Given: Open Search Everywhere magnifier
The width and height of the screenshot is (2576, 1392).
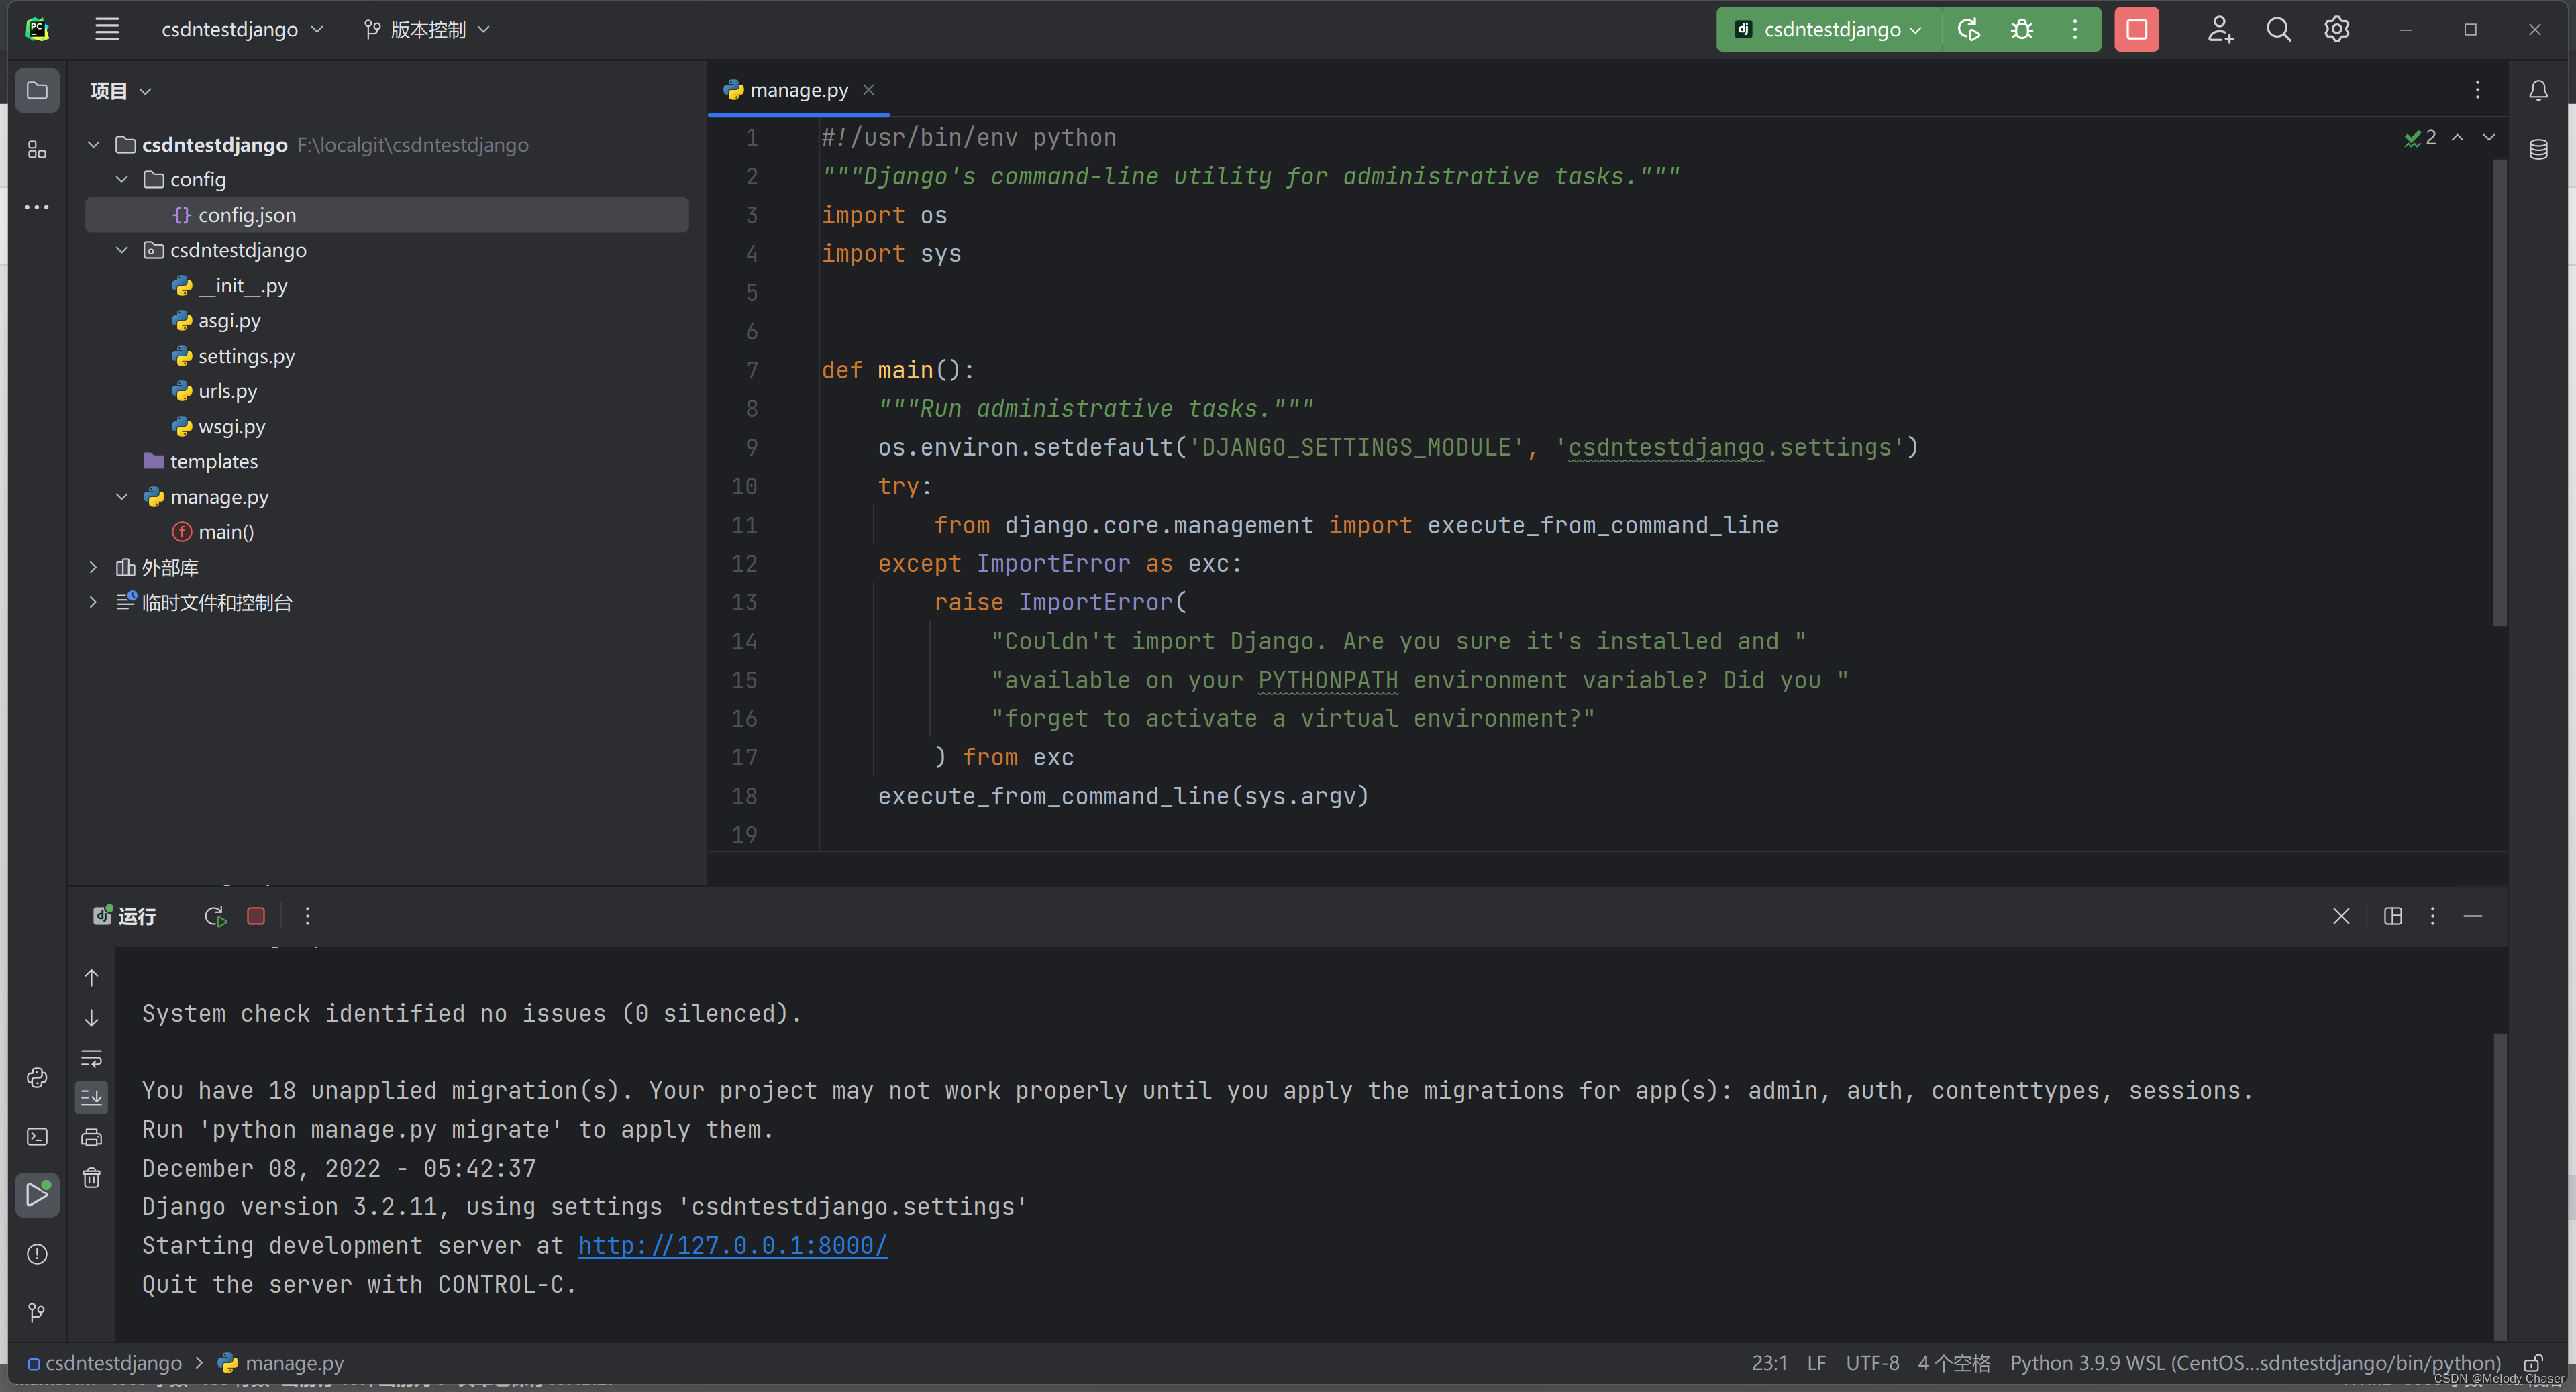Looking at the screenshot, I should [x=2279, y=29].
